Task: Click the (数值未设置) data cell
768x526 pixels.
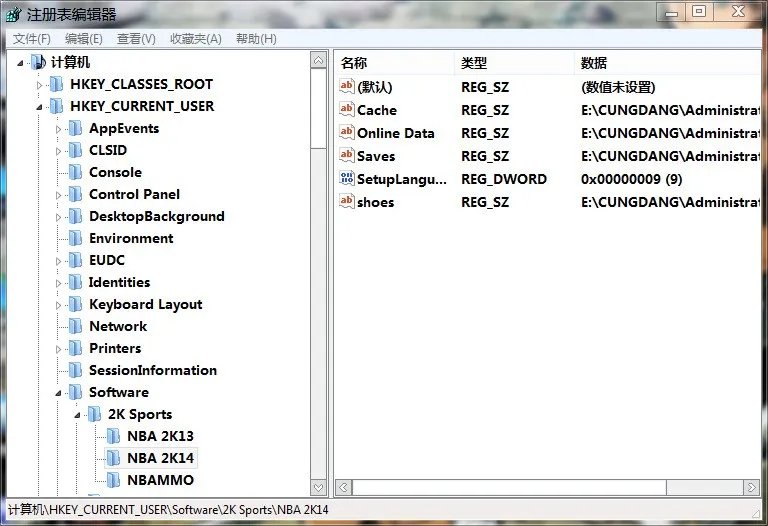Action: [618, 87]
